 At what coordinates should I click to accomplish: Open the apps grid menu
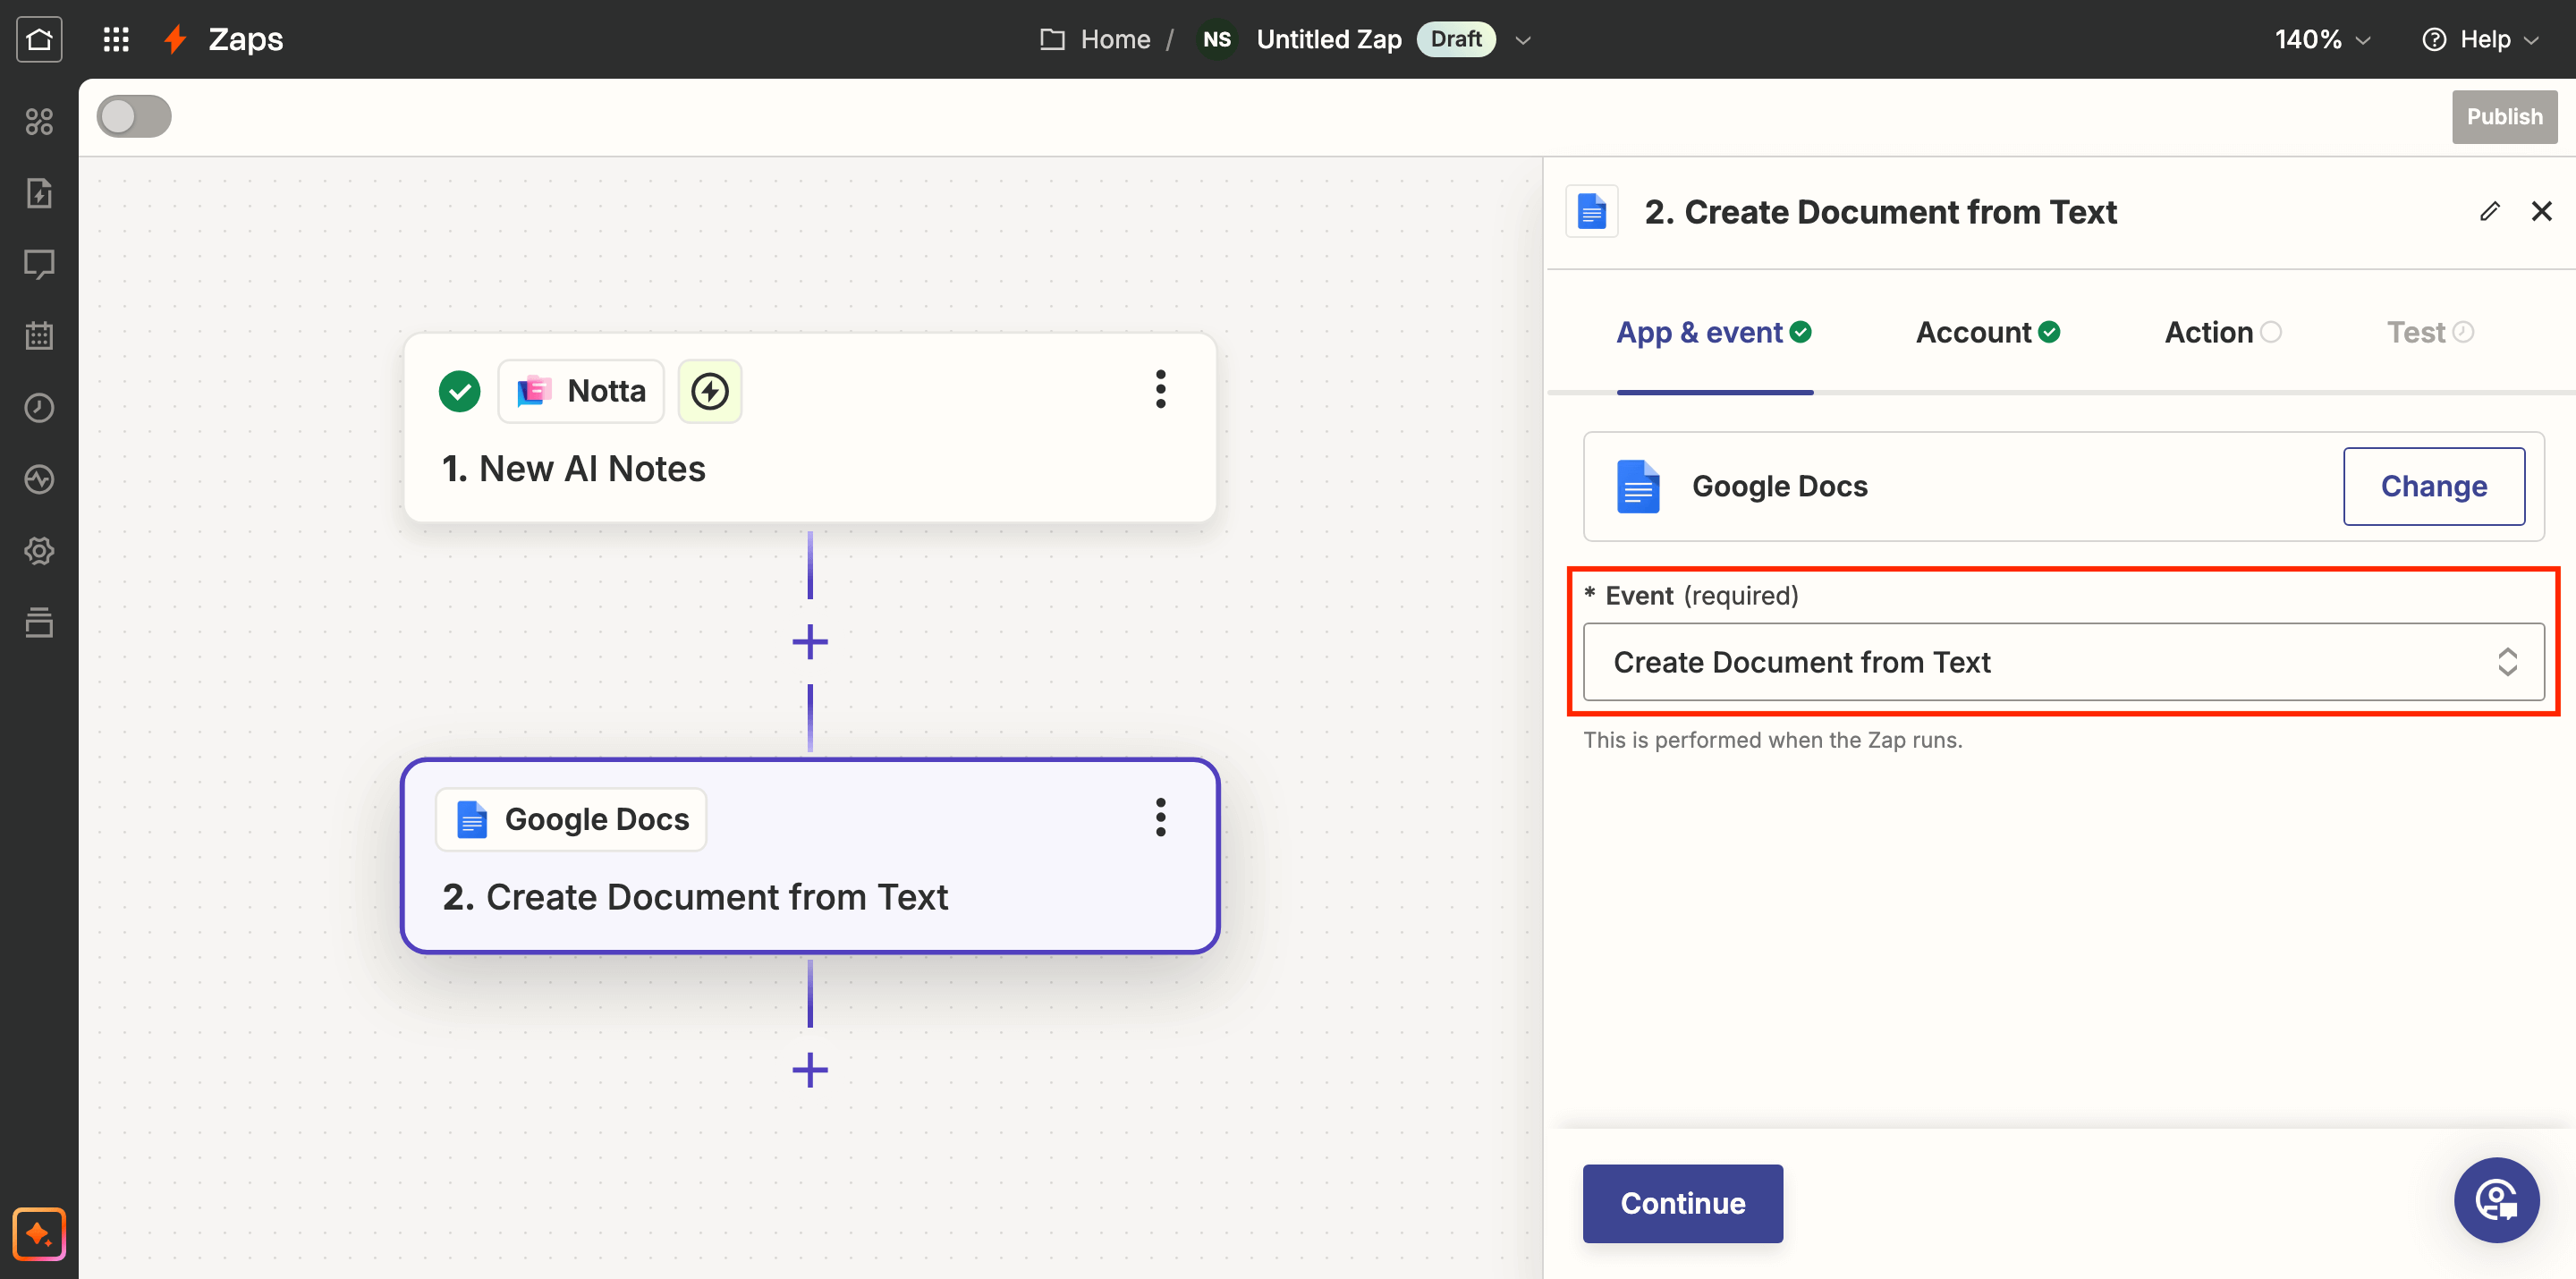tap(116, 39)
